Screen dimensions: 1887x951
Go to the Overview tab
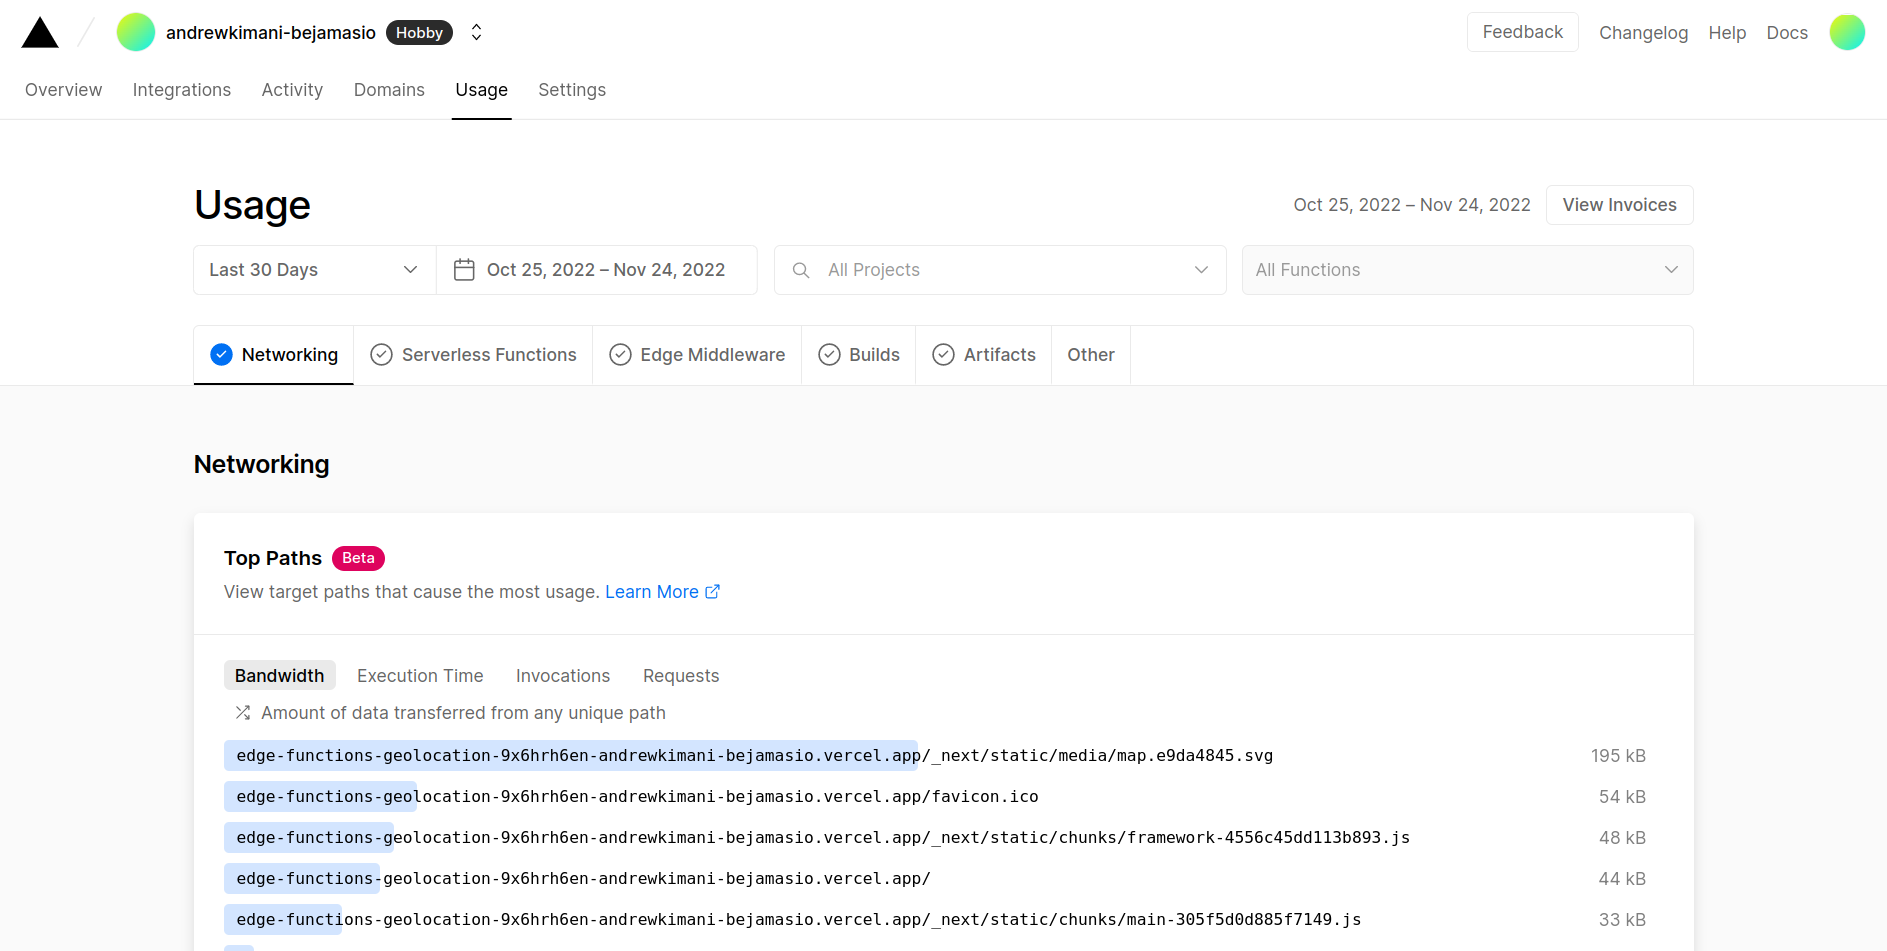click(x=64, y=90)
